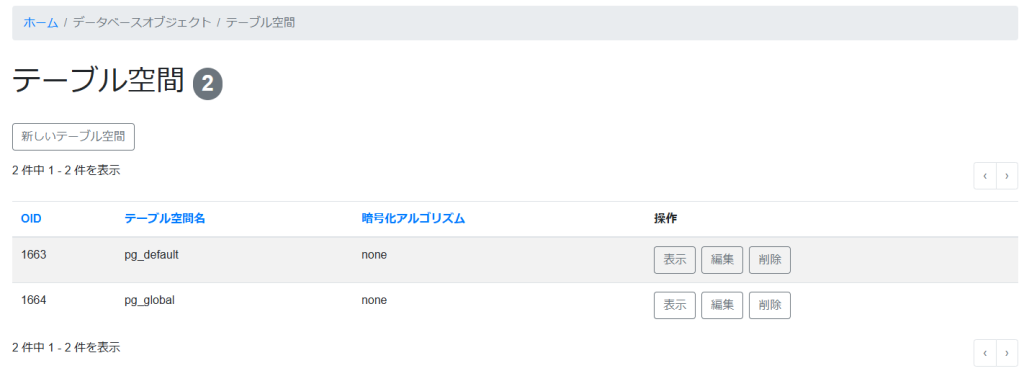Click the 操作 column header
This screenshot has height=376, width=1024.
665,219
